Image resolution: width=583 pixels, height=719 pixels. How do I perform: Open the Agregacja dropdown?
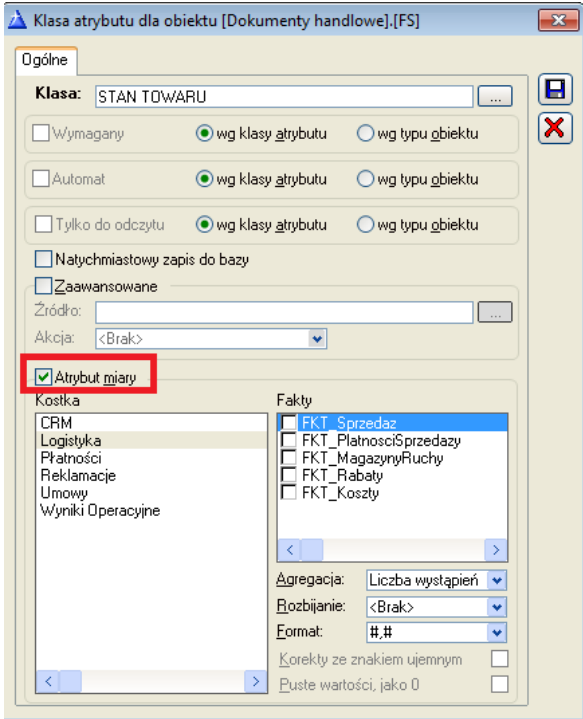click(x=497, y=581)
